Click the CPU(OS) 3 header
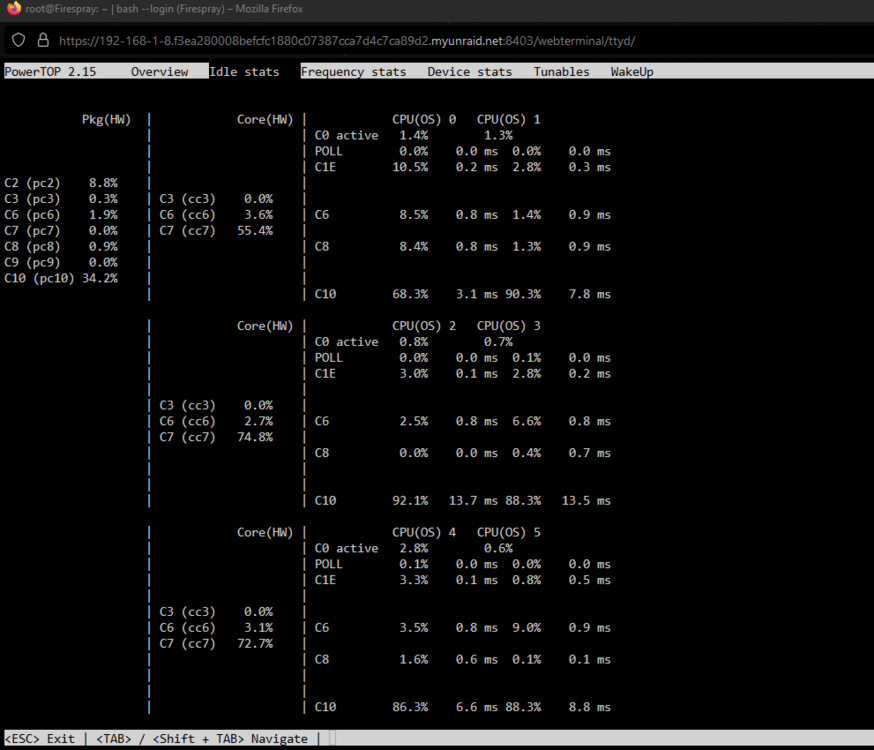Viewport: 874px width, 750px height. coord(508,325)
